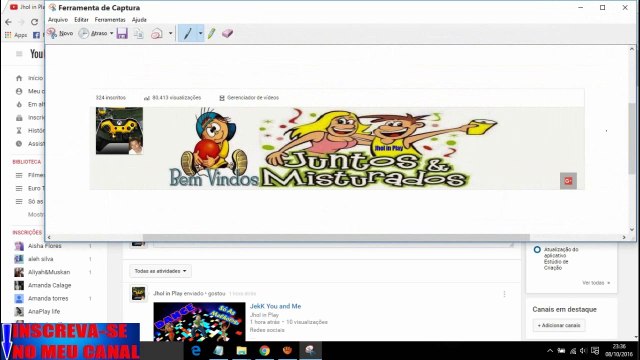
Task: Expand the Atraso dropdown arrow
Action: (111, 33)
